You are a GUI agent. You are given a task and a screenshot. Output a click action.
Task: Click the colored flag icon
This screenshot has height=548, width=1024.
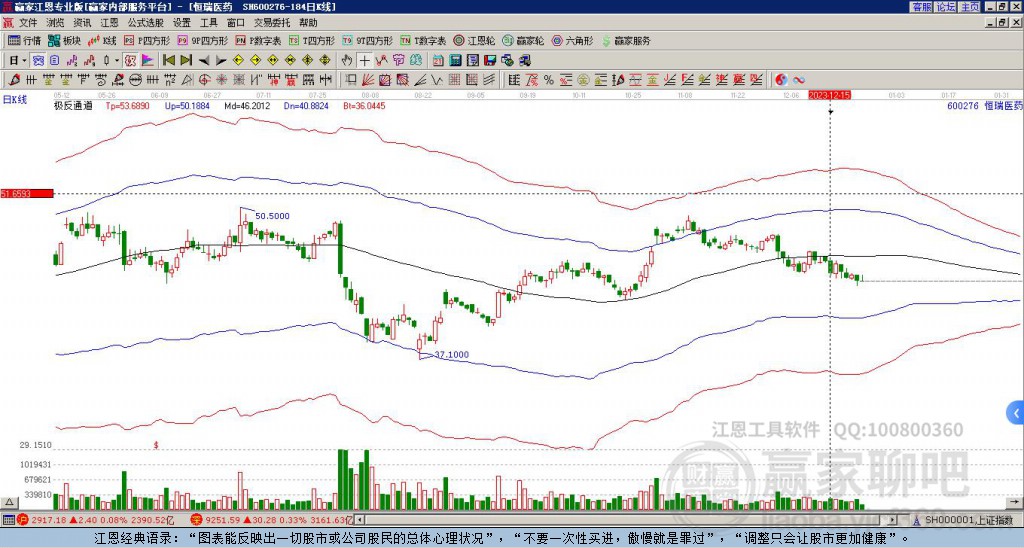148,61
